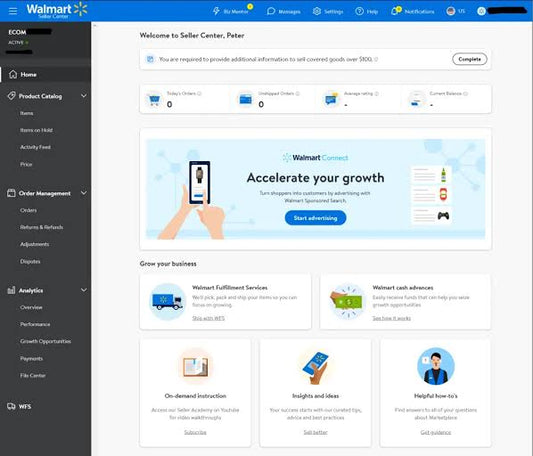Open the user profile avatar icon
533x456 pixels.
tap(481, 11)
